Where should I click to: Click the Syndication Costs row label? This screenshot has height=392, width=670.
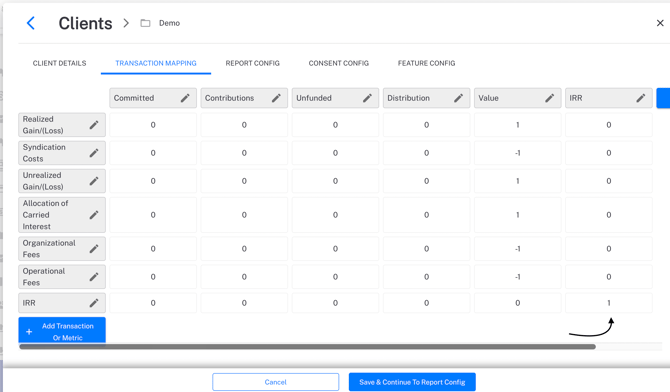[44, 153]
